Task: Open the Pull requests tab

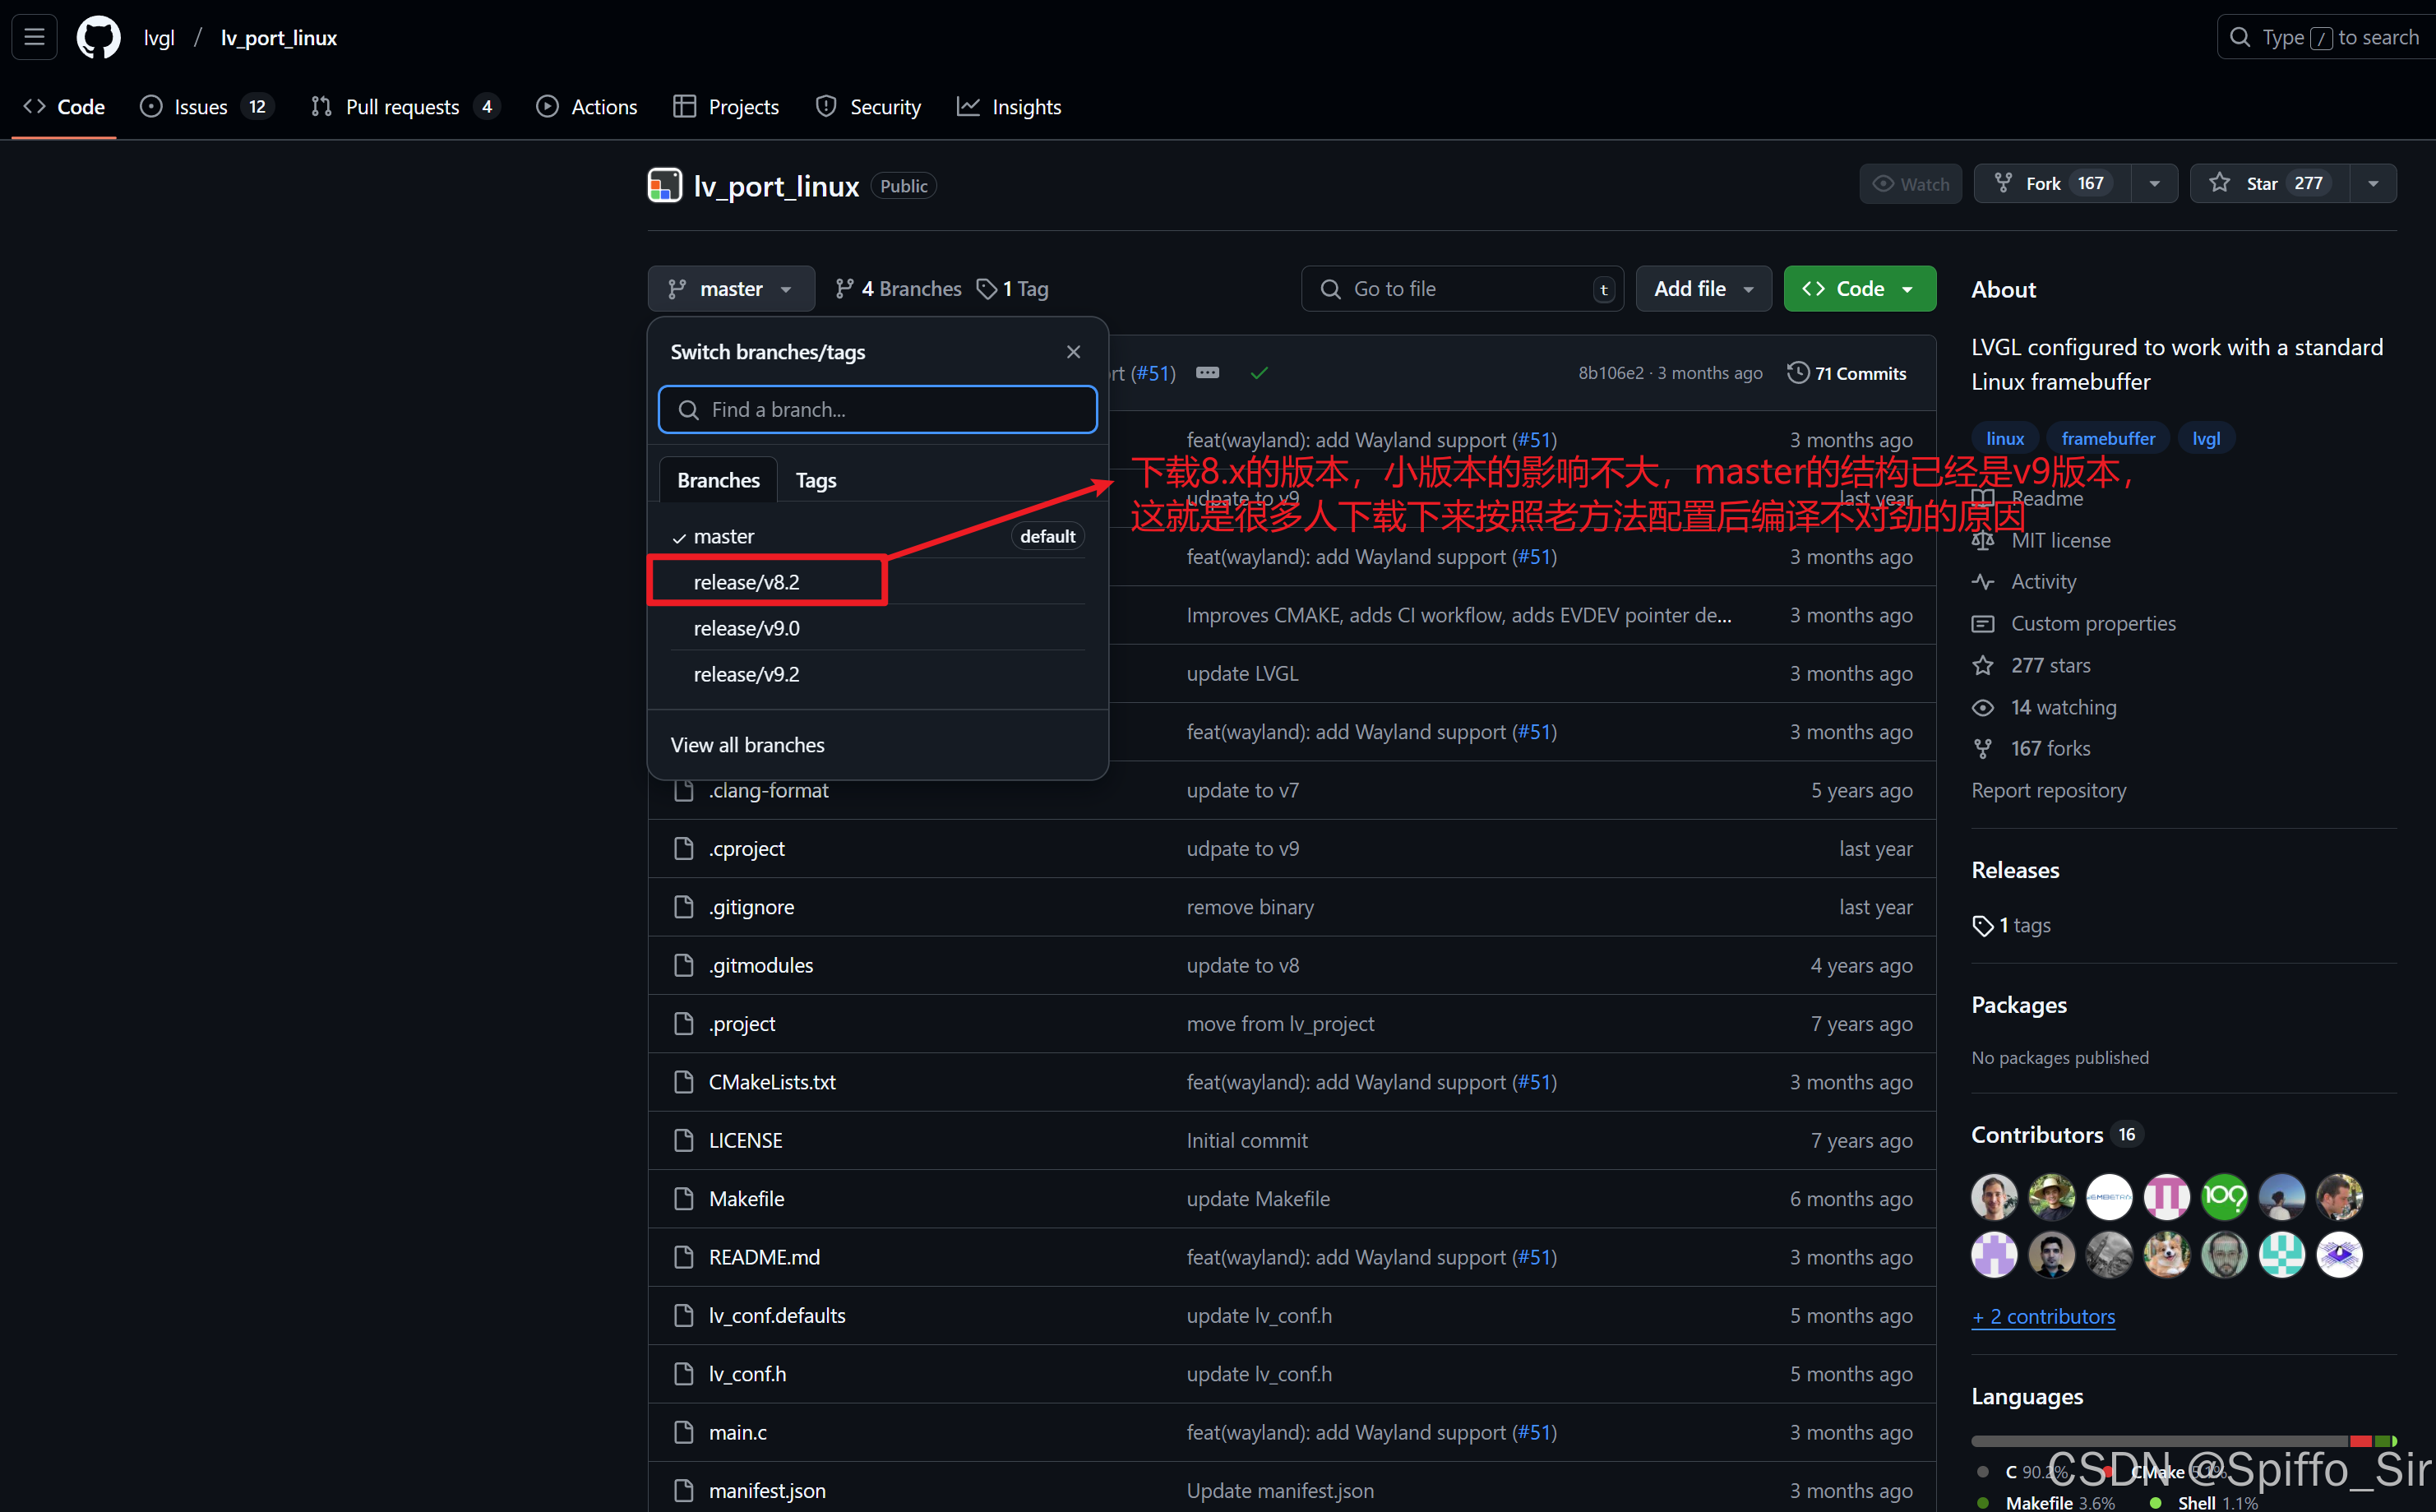Action: click(404, 106)
